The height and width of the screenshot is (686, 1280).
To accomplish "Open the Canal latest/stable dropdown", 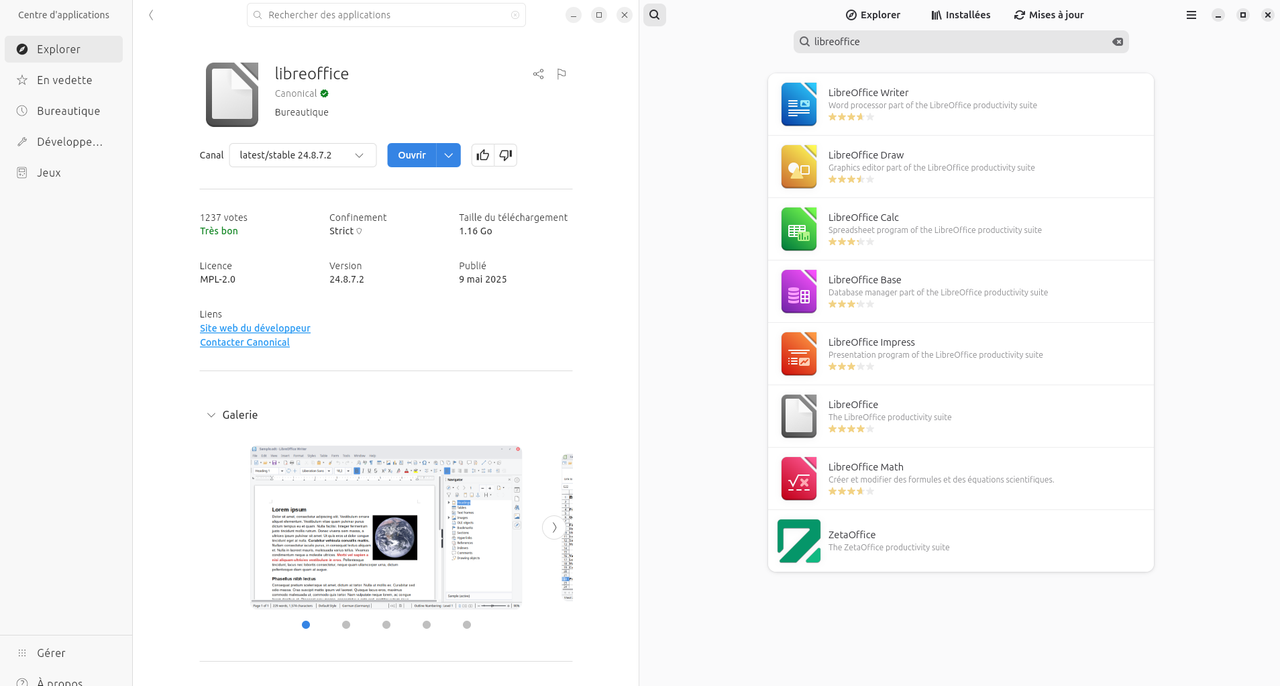I will tap(303, 155).
